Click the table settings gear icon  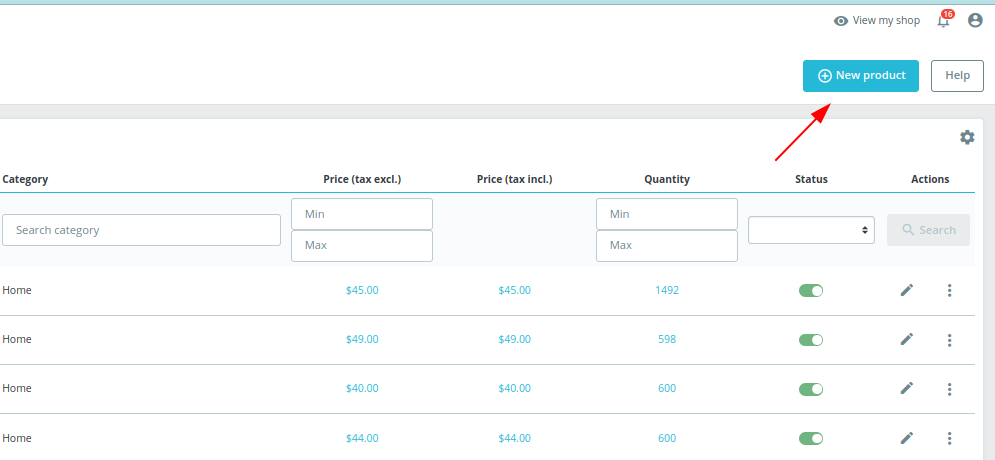pos(967,137)
